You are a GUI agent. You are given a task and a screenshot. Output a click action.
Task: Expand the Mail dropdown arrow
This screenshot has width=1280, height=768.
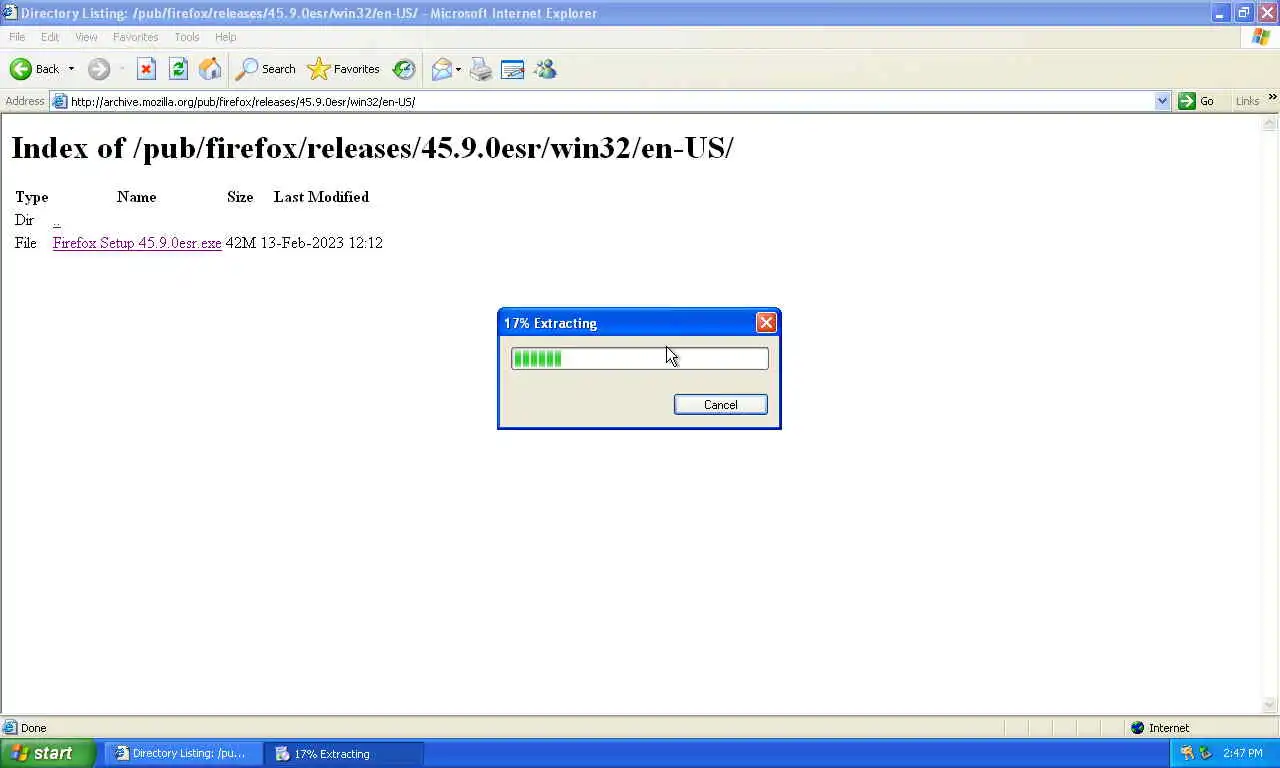click(x=458, y=69)
